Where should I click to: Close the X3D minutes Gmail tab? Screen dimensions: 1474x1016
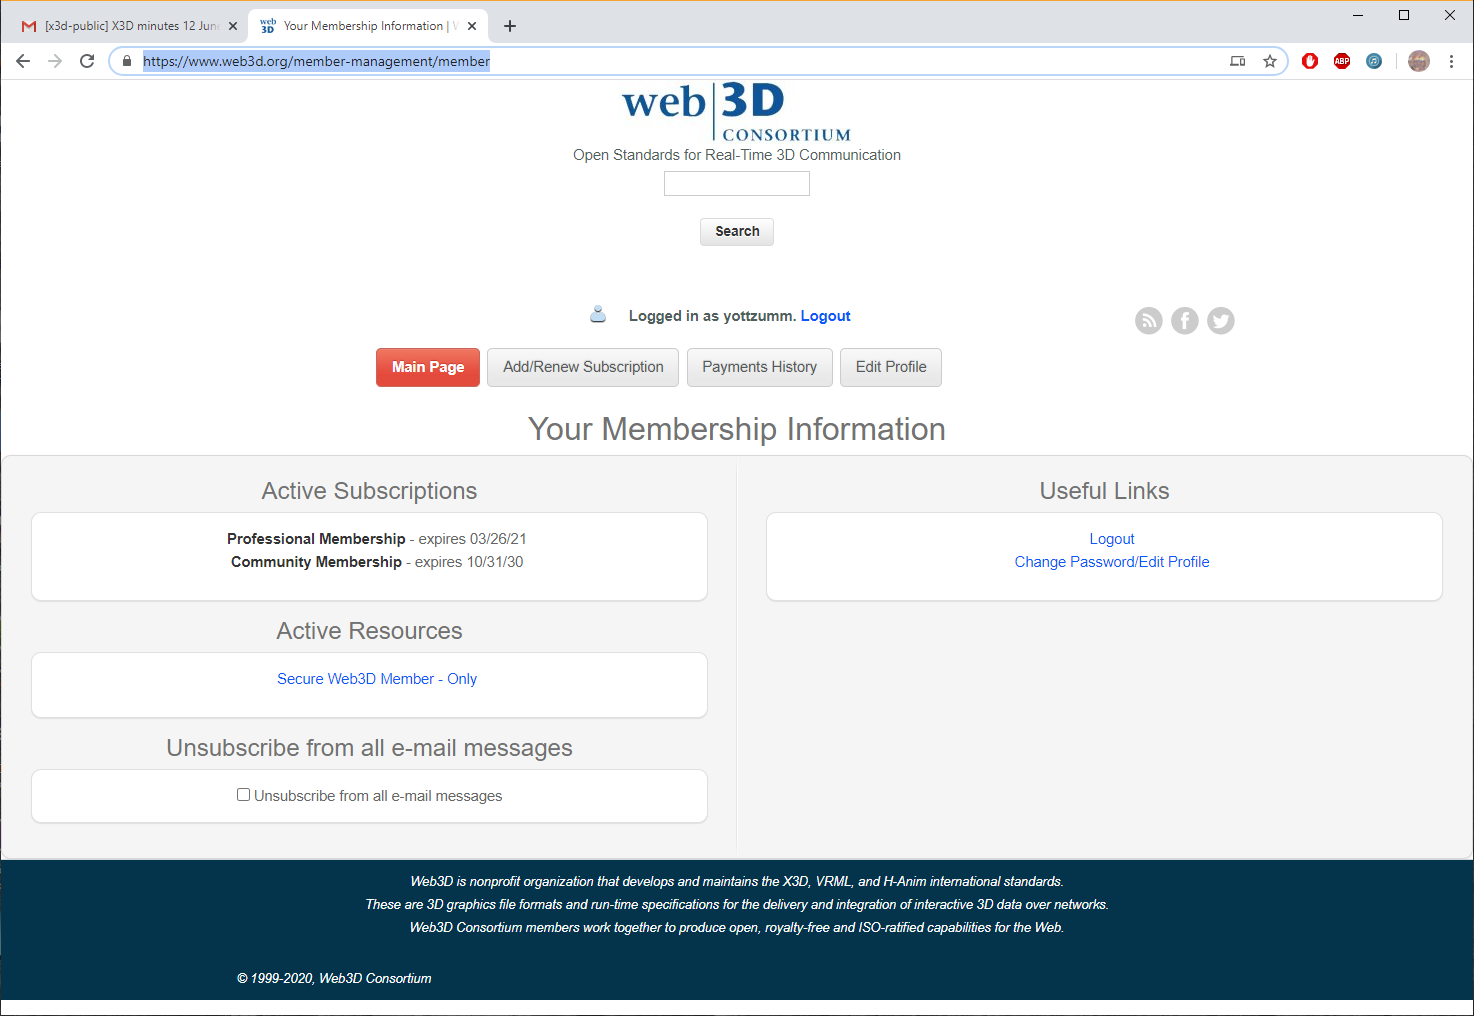tap(233, 26)
